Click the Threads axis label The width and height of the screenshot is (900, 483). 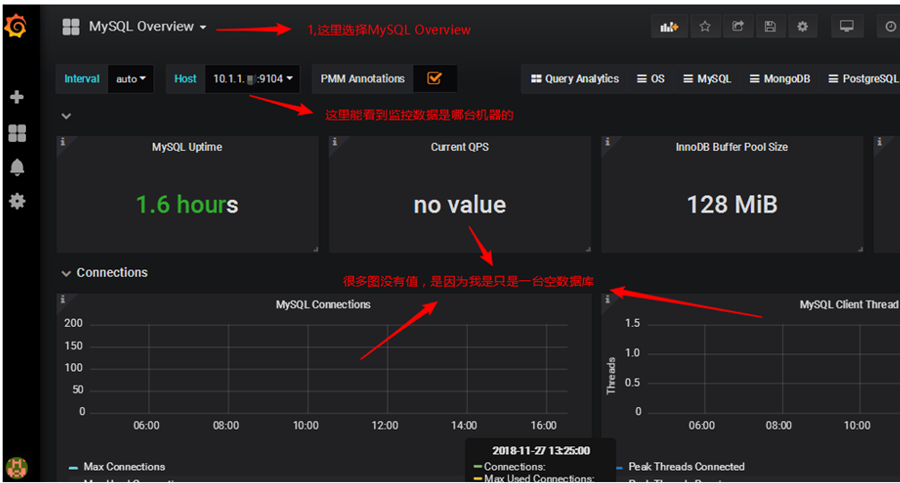[611, 376]
